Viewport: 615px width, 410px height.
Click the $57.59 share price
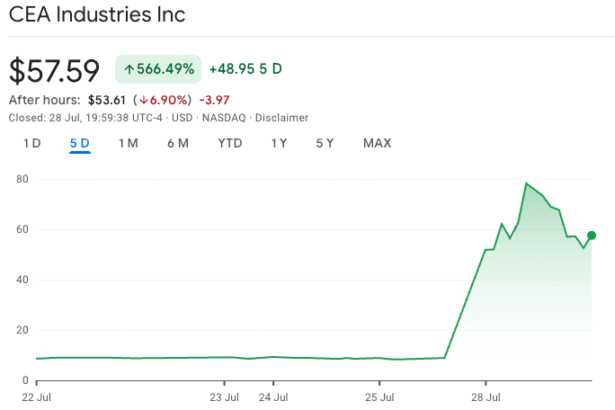[54, 70]
